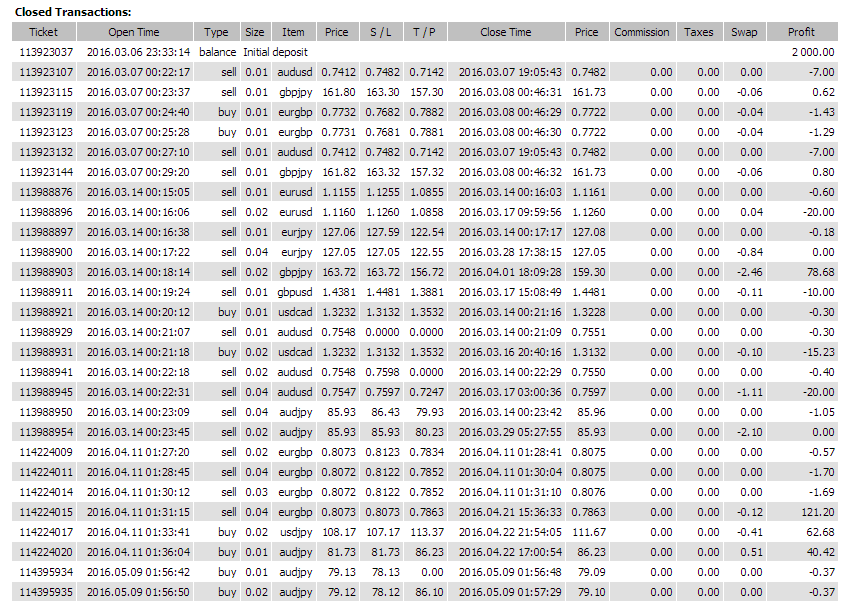The height and width of the screenshot is (603, 847).
Task: Click the 108.17 open price cell
Action: (339, 532)
